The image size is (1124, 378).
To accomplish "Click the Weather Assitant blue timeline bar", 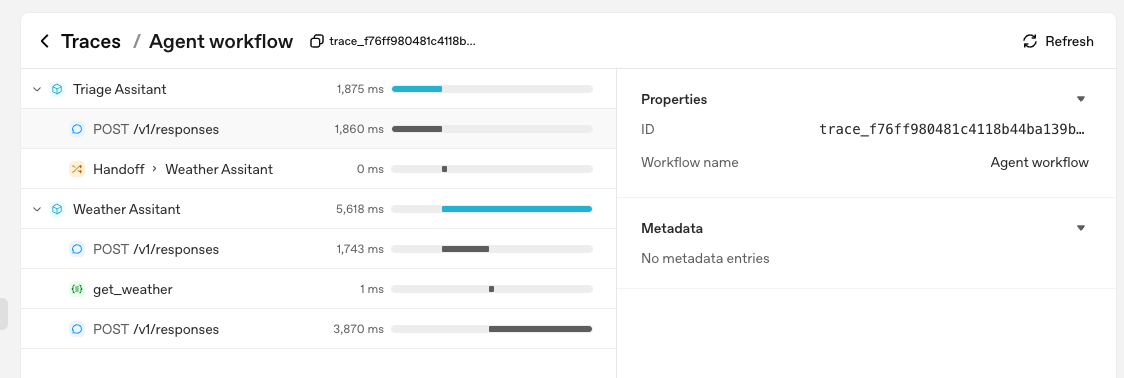I will coord(516,209).
